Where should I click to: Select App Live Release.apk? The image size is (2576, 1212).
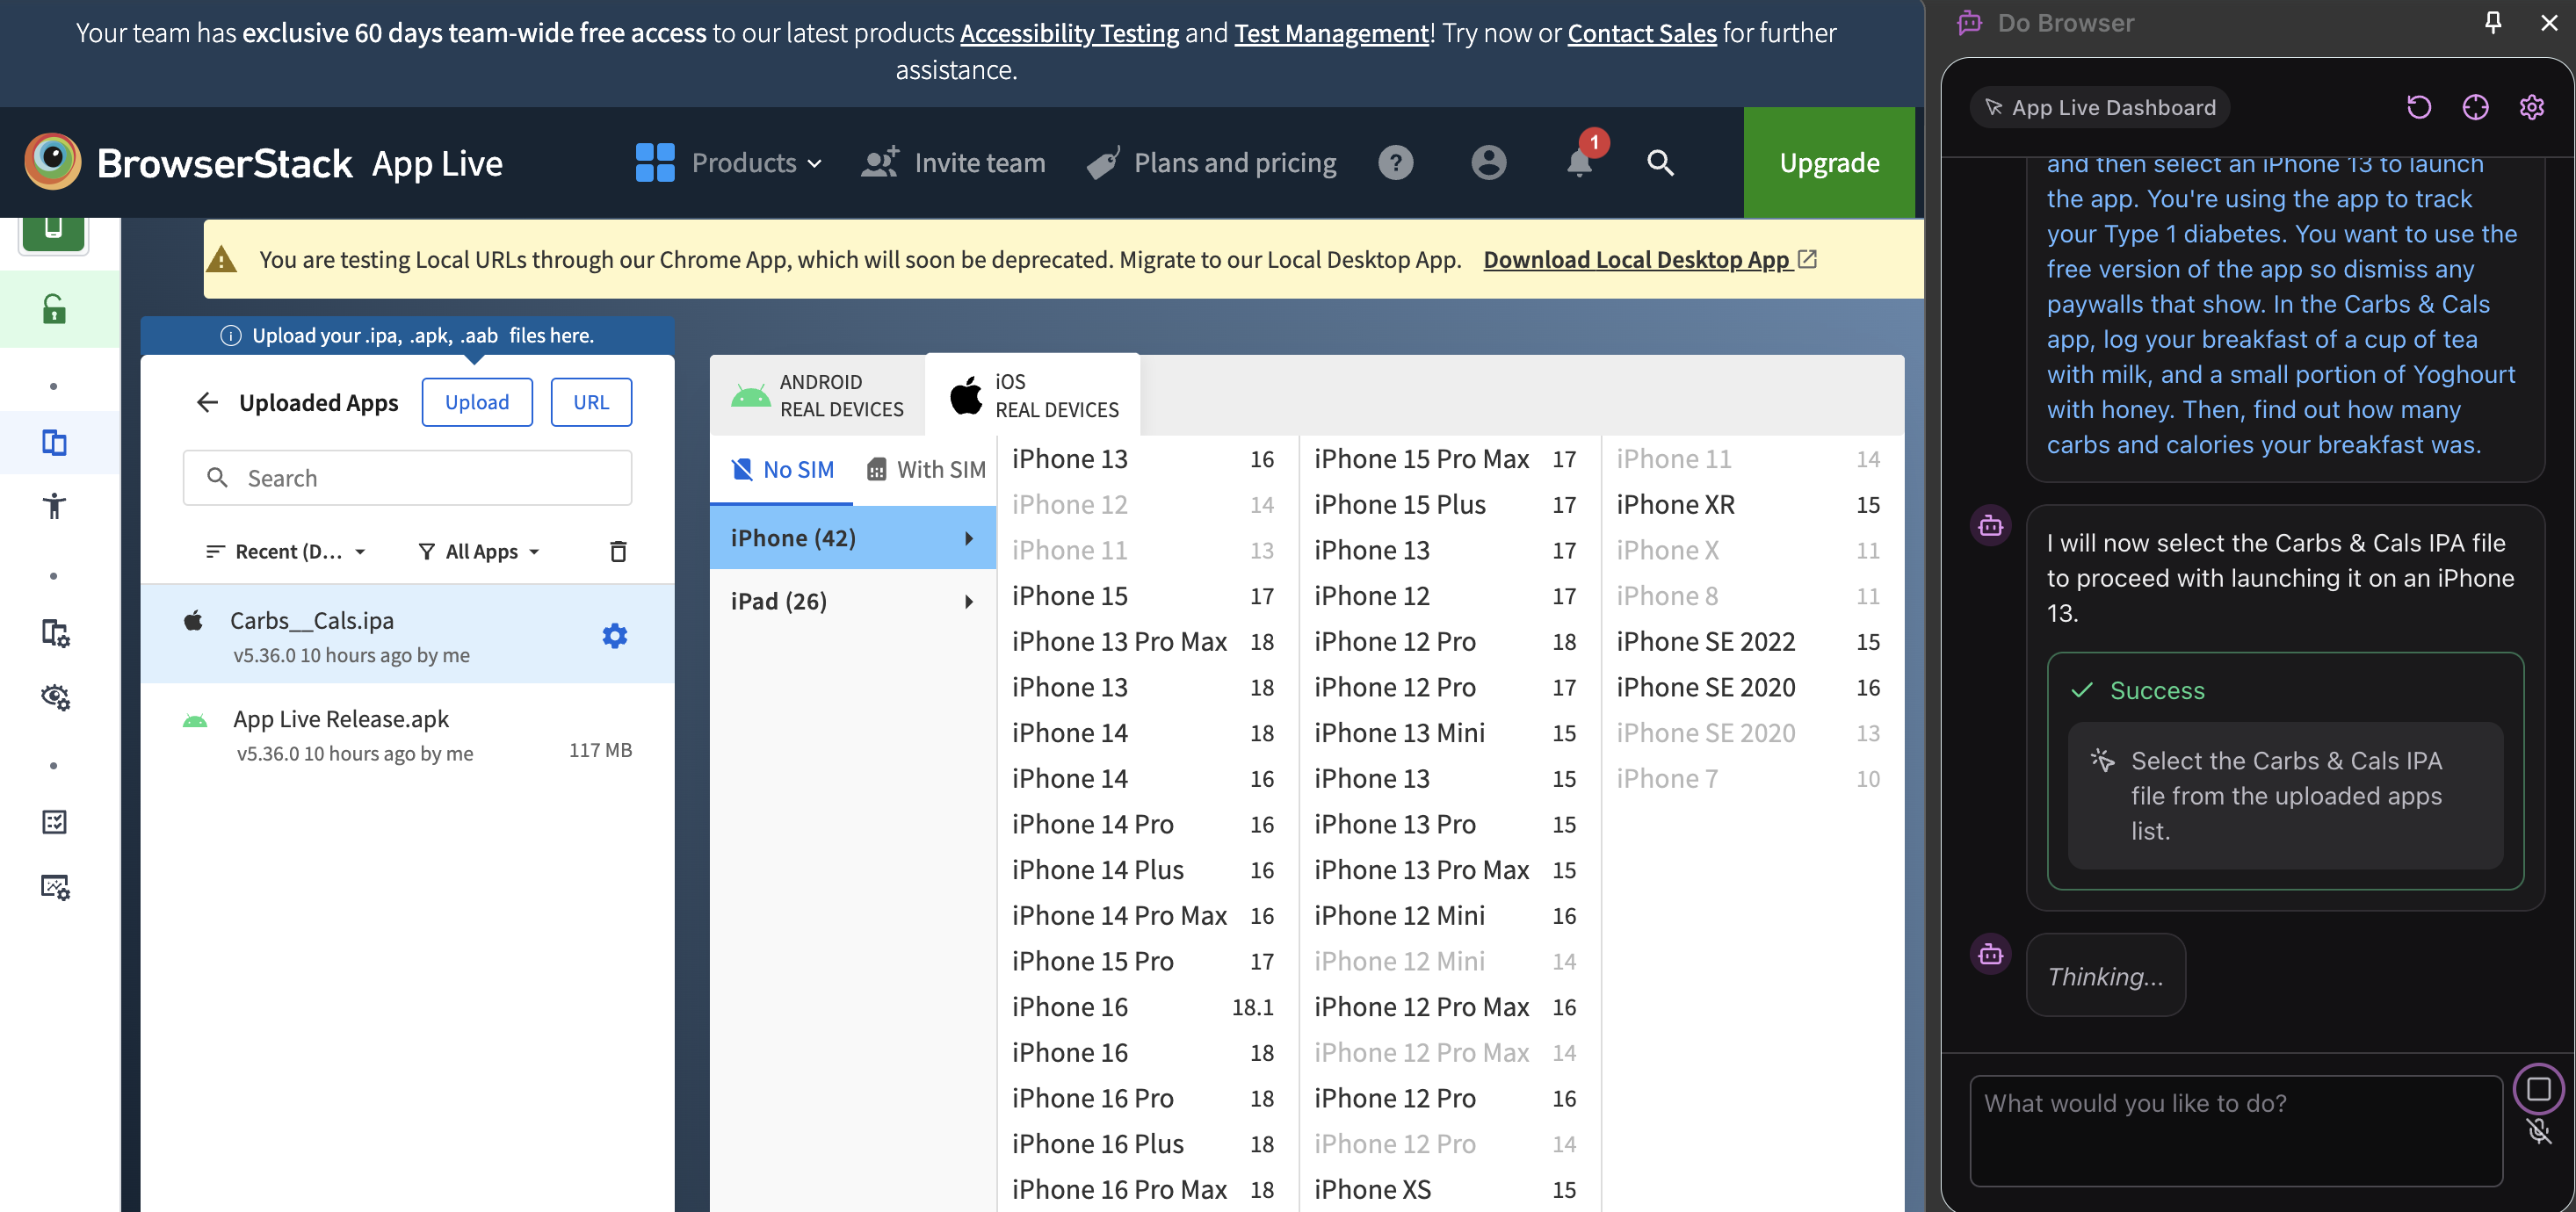coord(407,734)
